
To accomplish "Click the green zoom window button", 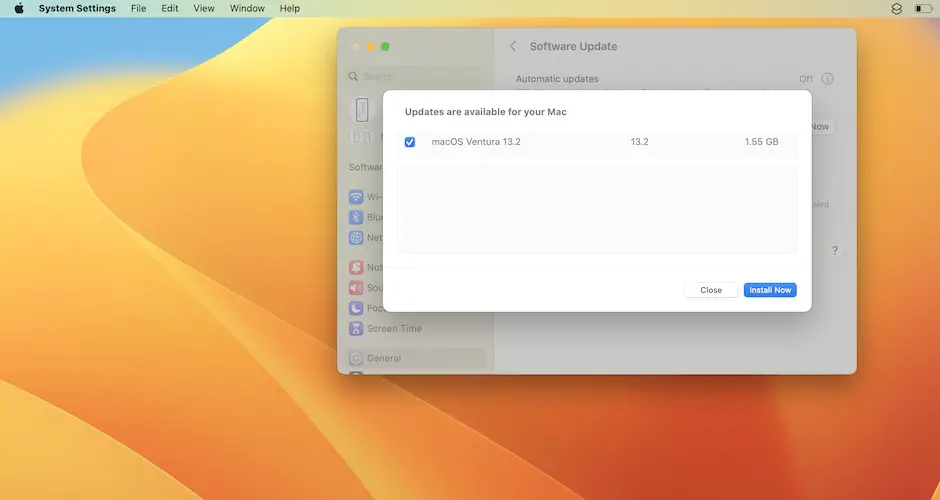I will (x=385, y=47).
